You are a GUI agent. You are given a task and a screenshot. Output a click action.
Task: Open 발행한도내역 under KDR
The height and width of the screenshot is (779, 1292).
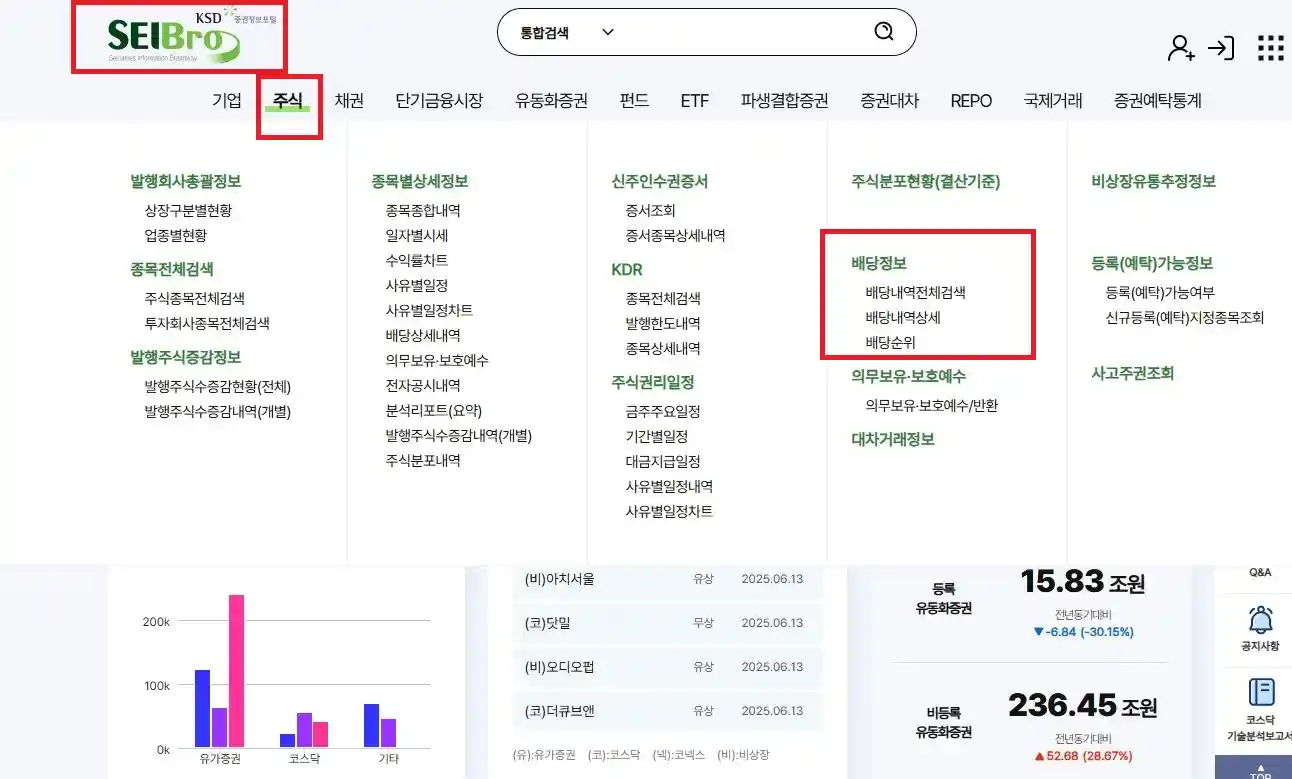point(663,323)
